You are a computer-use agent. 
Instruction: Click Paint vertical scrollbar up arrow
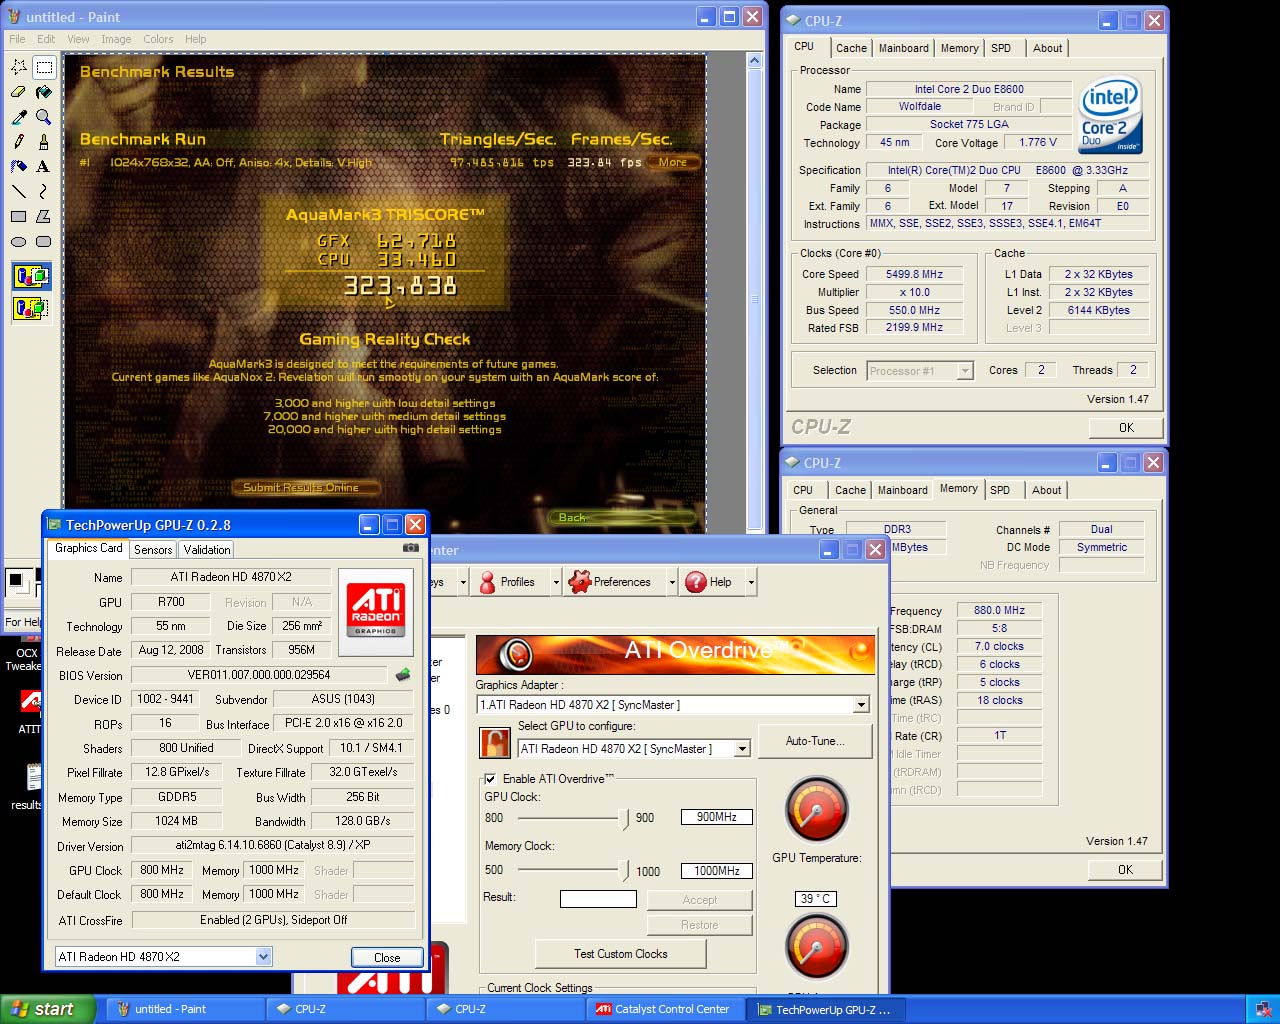click(x=755, y=60)
